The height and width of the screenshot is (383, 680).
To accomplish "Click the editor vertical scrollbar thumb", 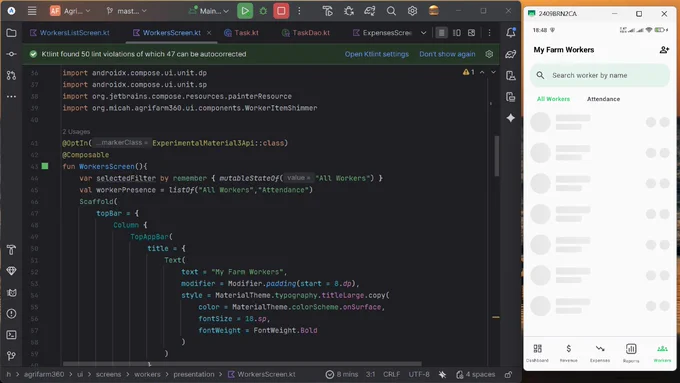I will point(497,156).
